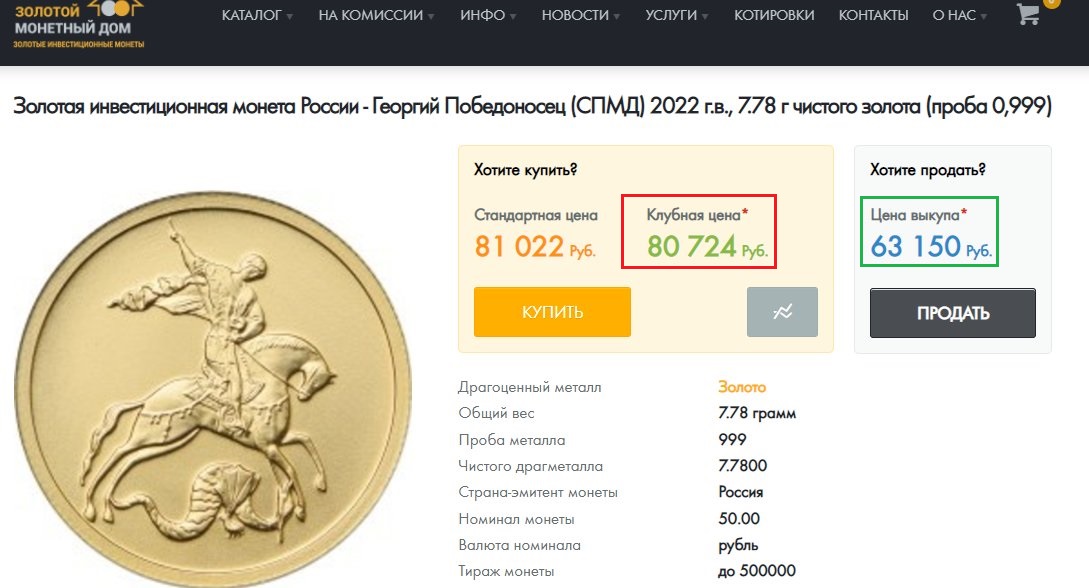The height and width of the screenshot is (588, 1089).
Task: Open the НОВОСТИ menu
Action: [581, 15]
